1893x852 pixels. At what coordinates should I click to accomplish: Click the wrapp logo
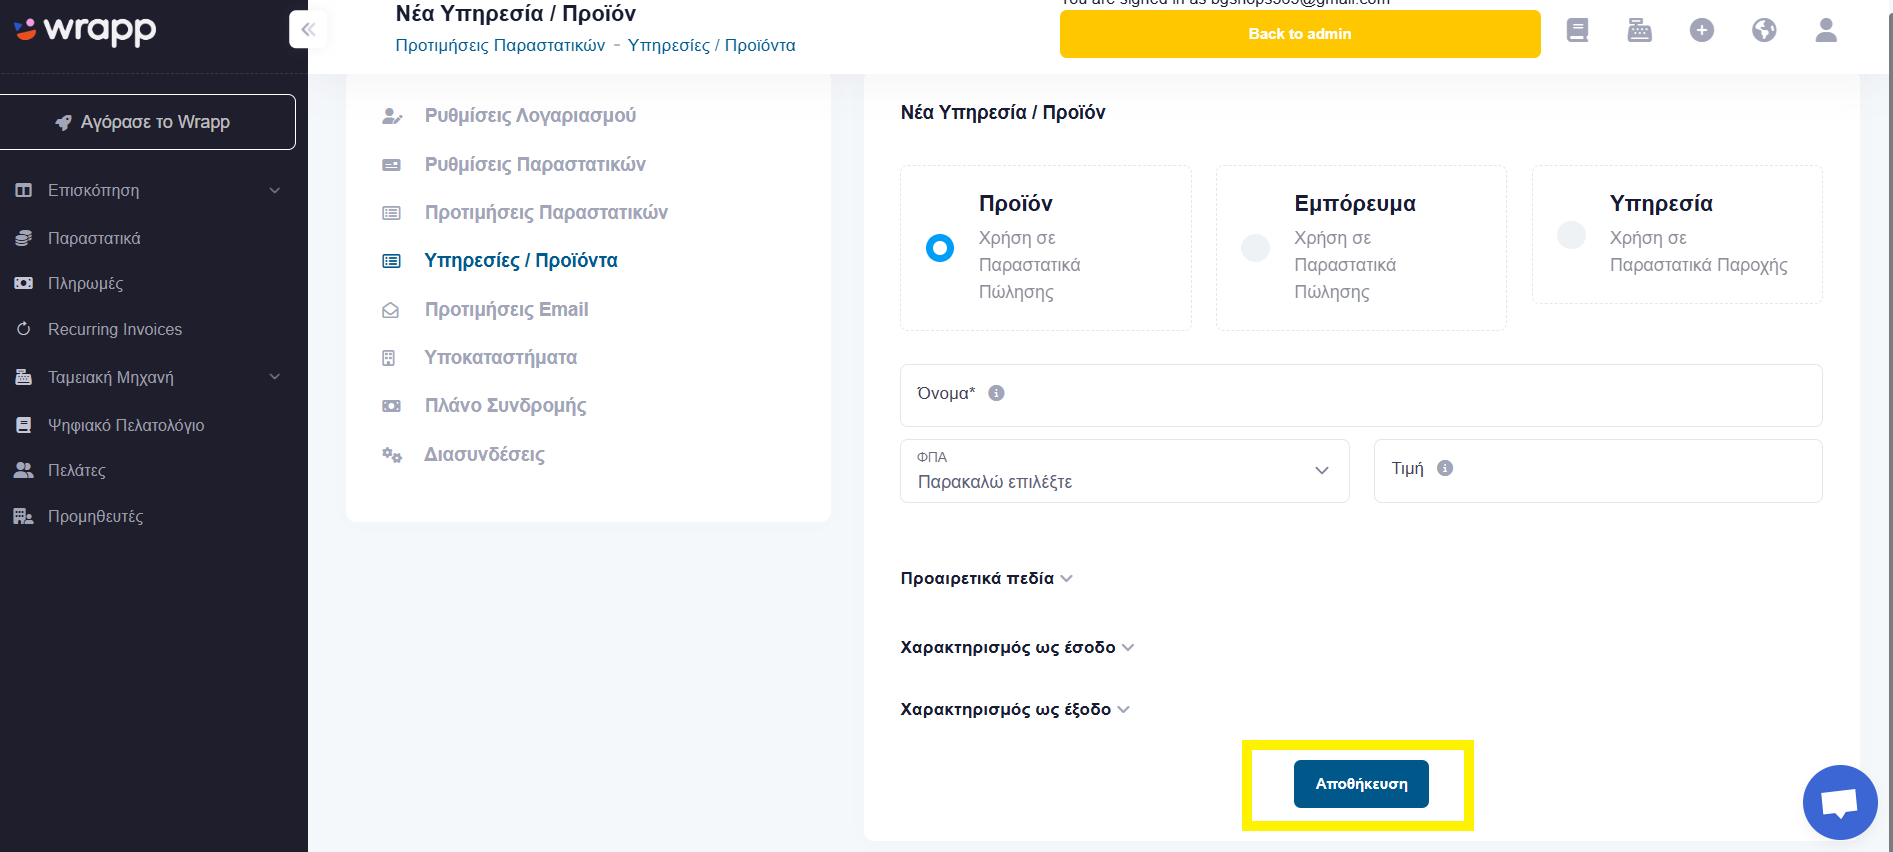85,30
